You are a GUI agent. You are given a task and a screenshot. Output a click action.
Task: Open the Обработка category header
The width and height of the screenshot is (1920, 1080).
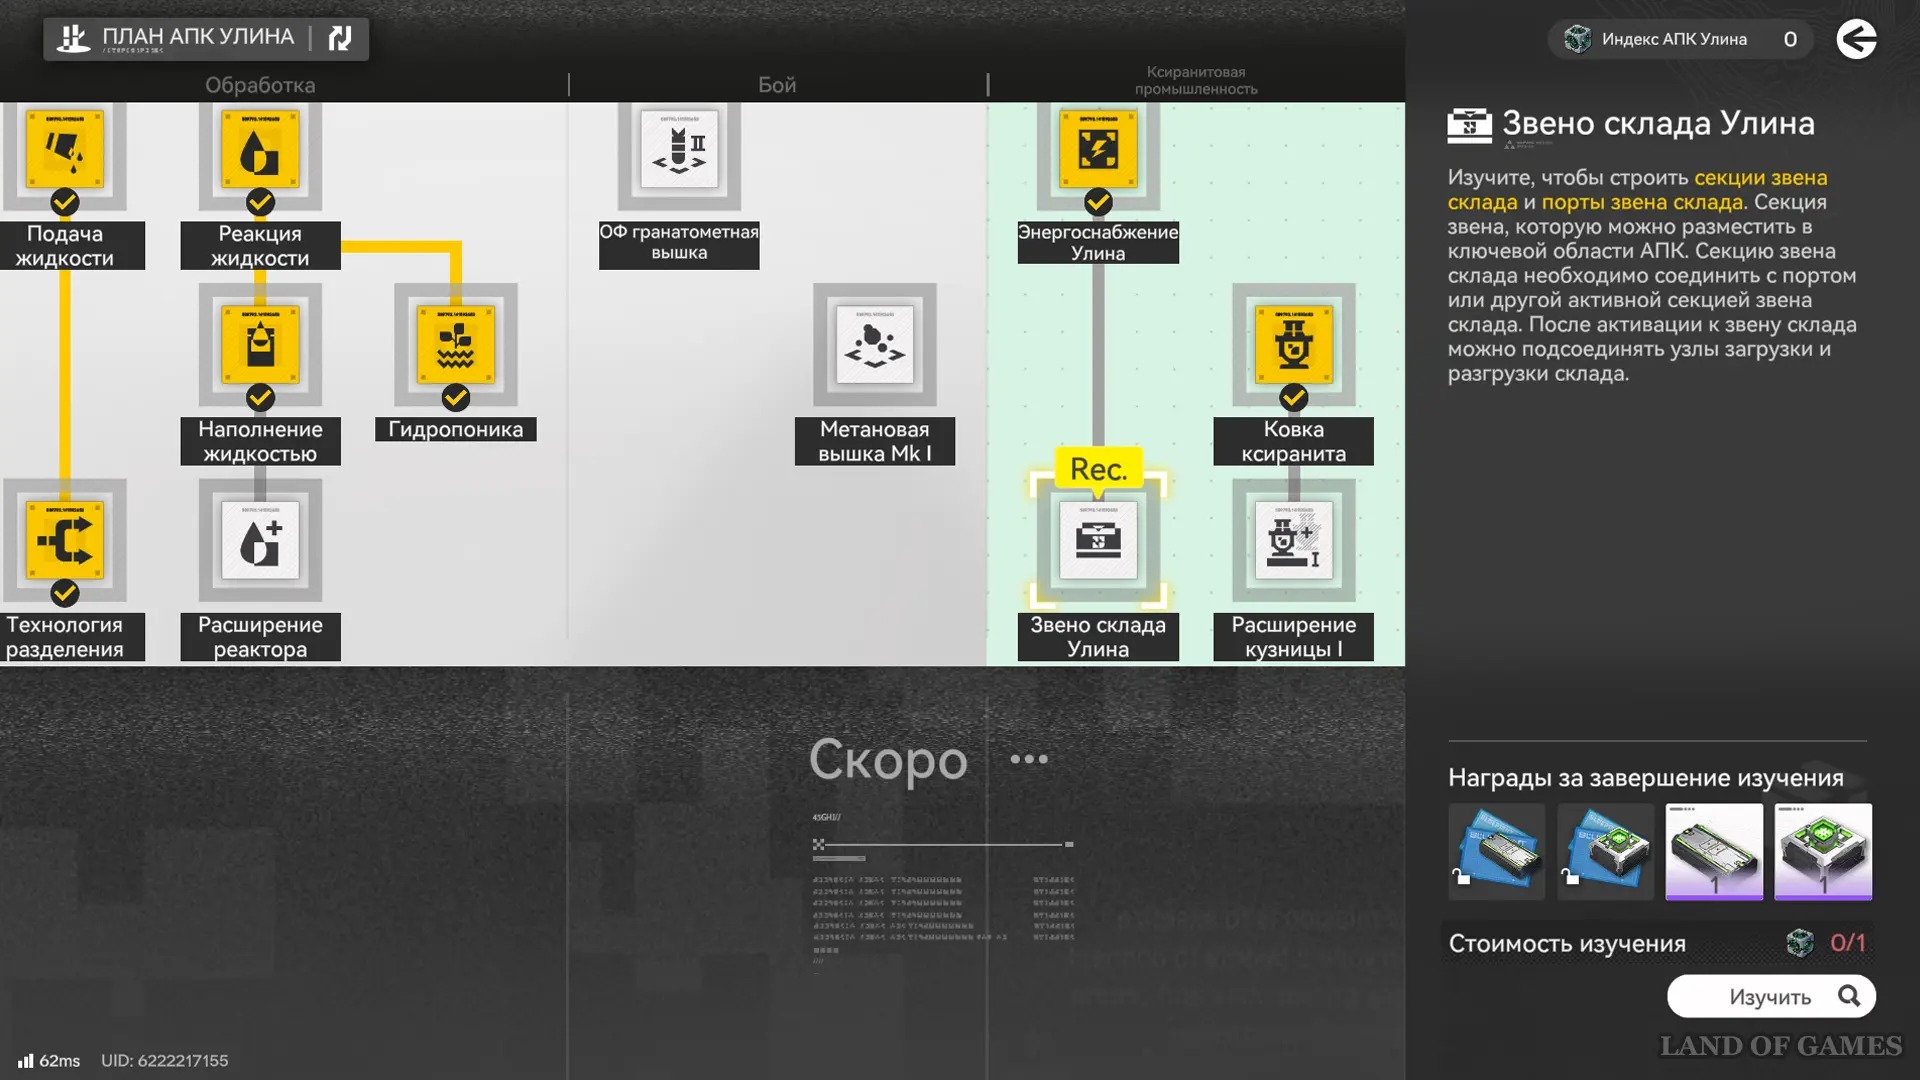[x=260, y=85]
